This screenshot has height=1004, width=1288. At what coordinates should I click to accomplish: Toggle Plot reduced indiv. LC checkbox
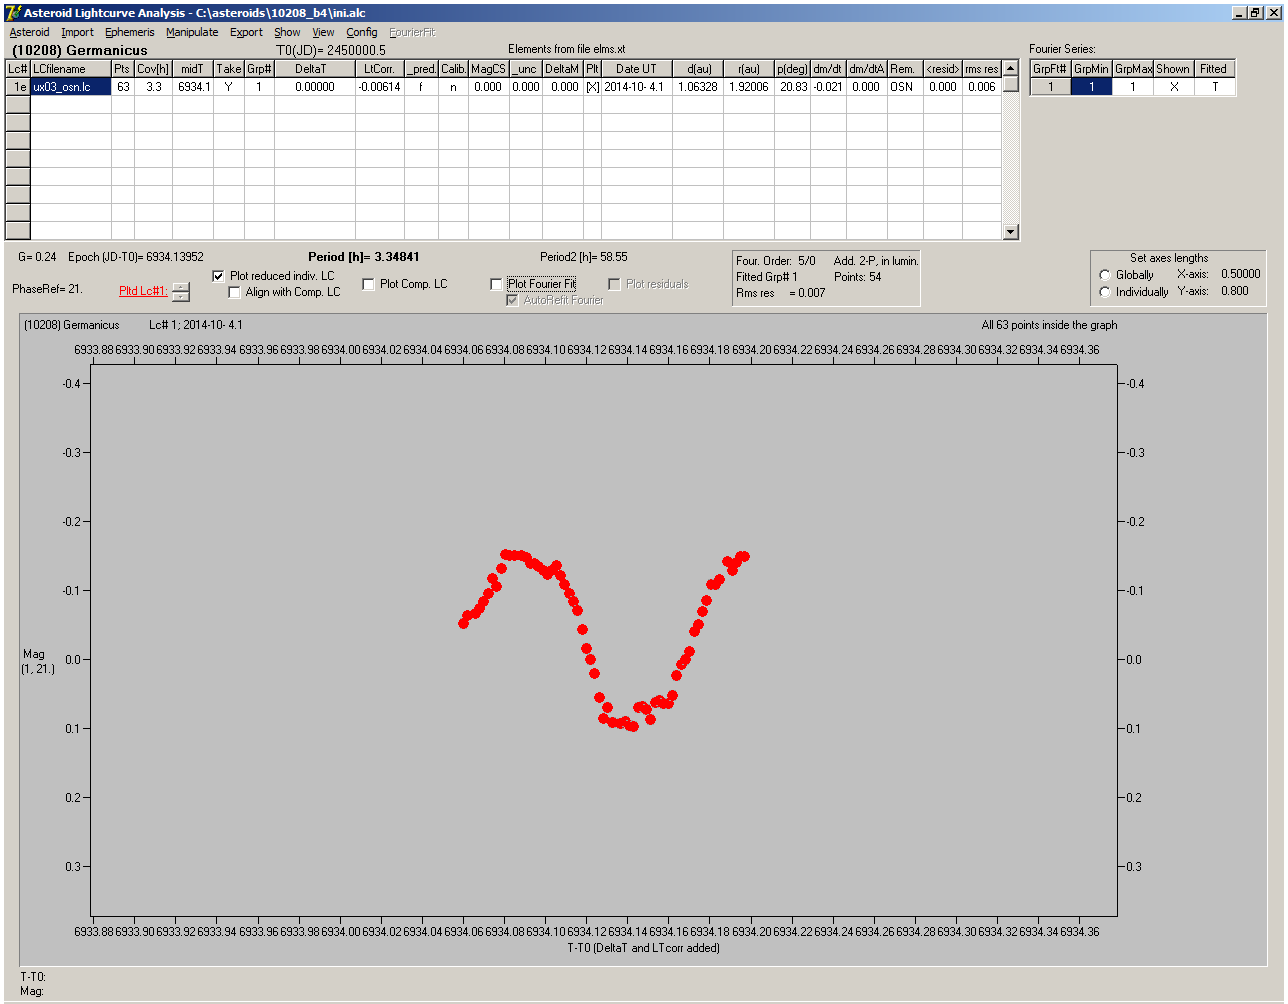(219, 276)
